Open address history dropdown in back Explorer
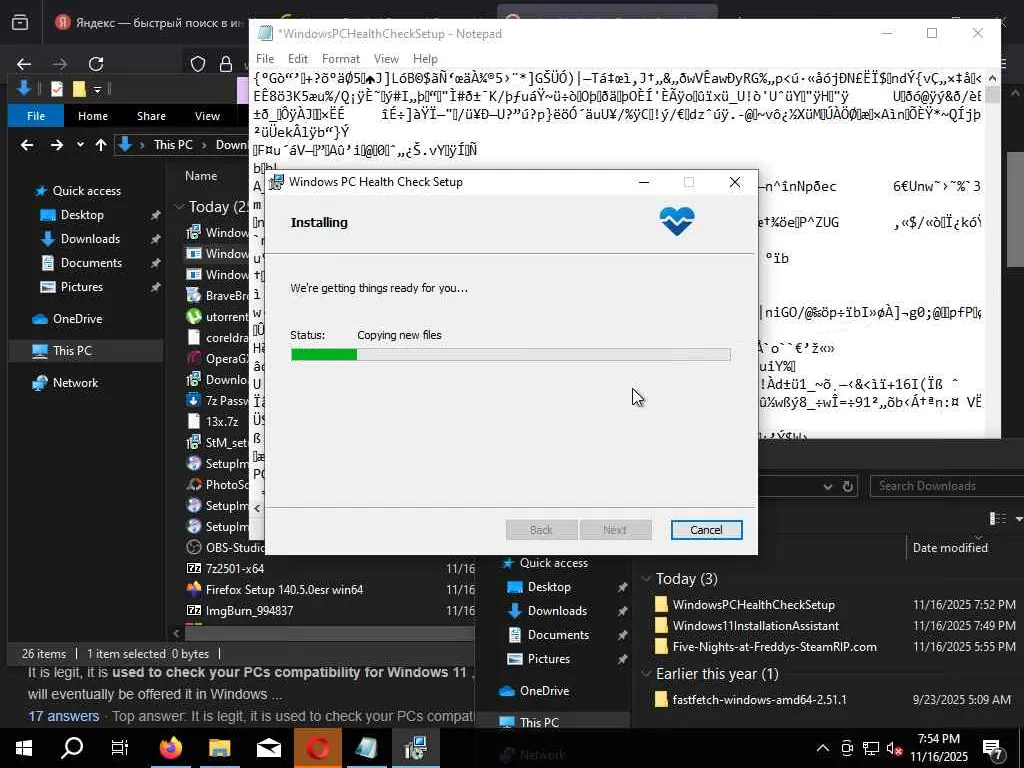Viewport: 1024px width, 768px height. click(827, 487)
